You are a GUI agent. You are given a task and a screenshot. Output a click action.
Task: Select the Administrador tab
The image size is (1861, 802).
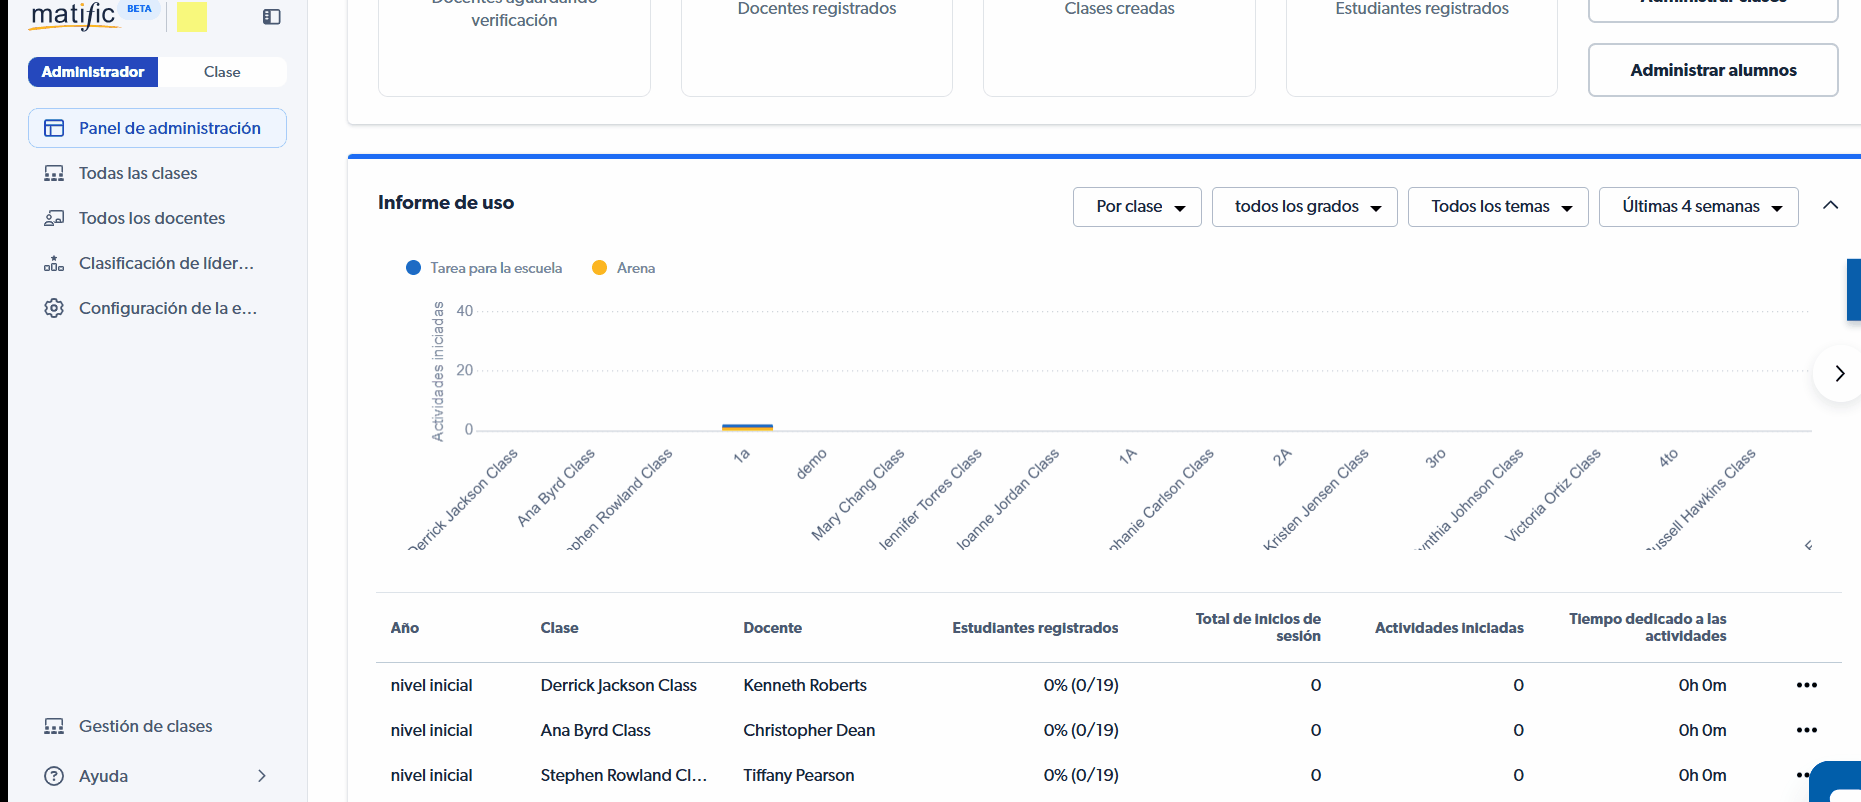93,72
